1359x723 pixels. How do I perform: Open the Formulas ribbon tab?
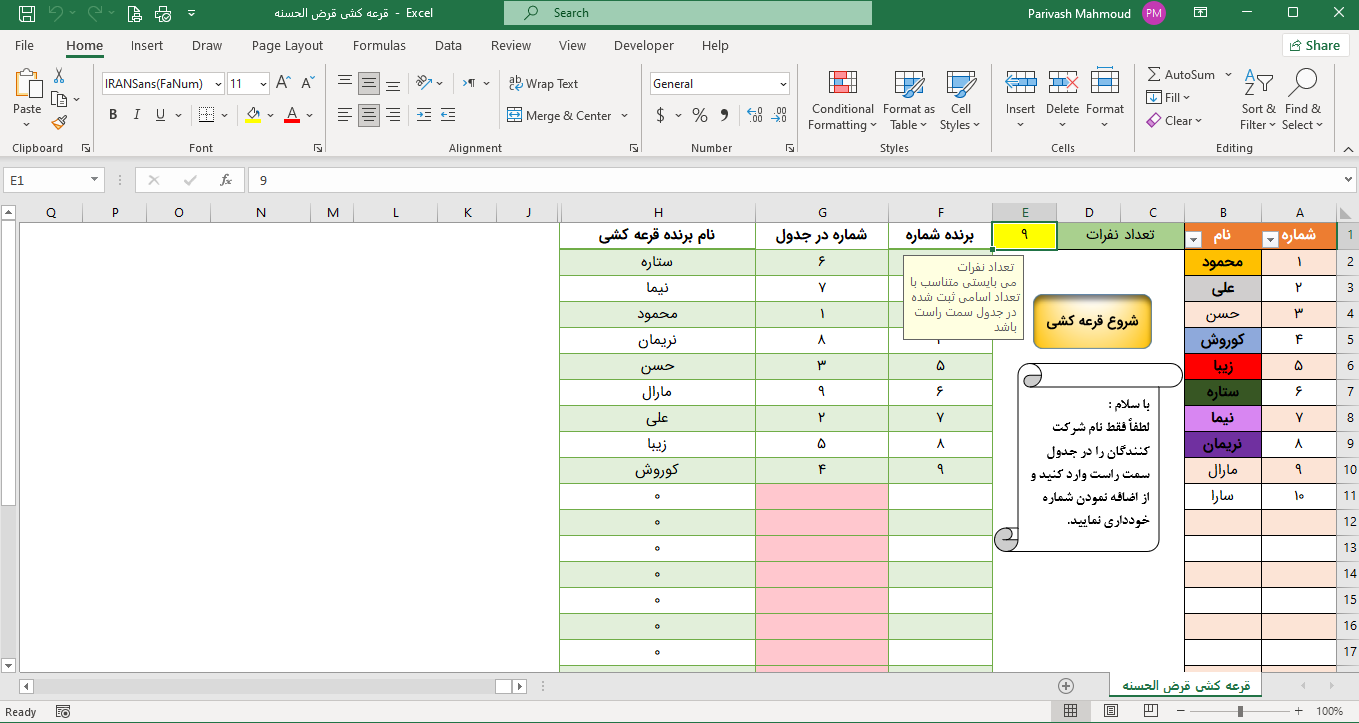click(x=379, y=45)
